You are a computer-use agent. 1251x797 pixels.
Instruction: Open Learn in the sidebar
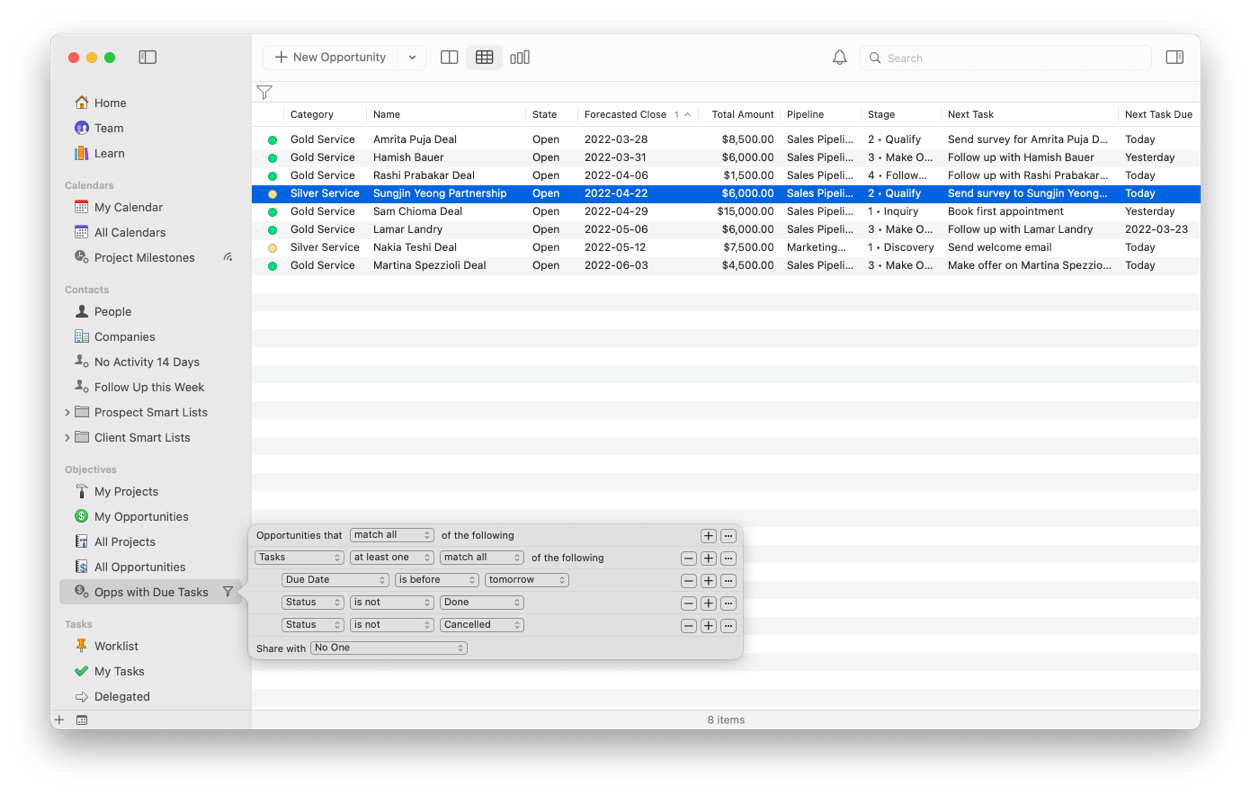pos(109,153)
